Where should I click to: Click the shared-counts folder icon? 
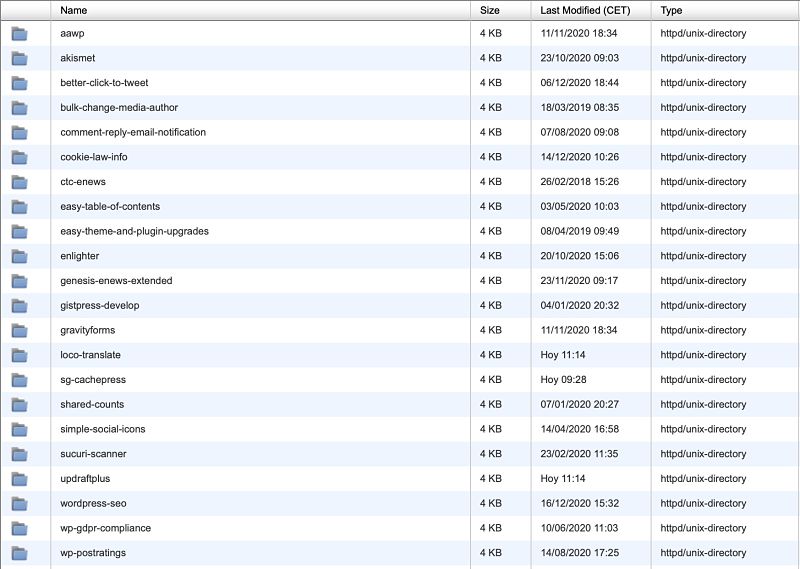pos(19,405)
